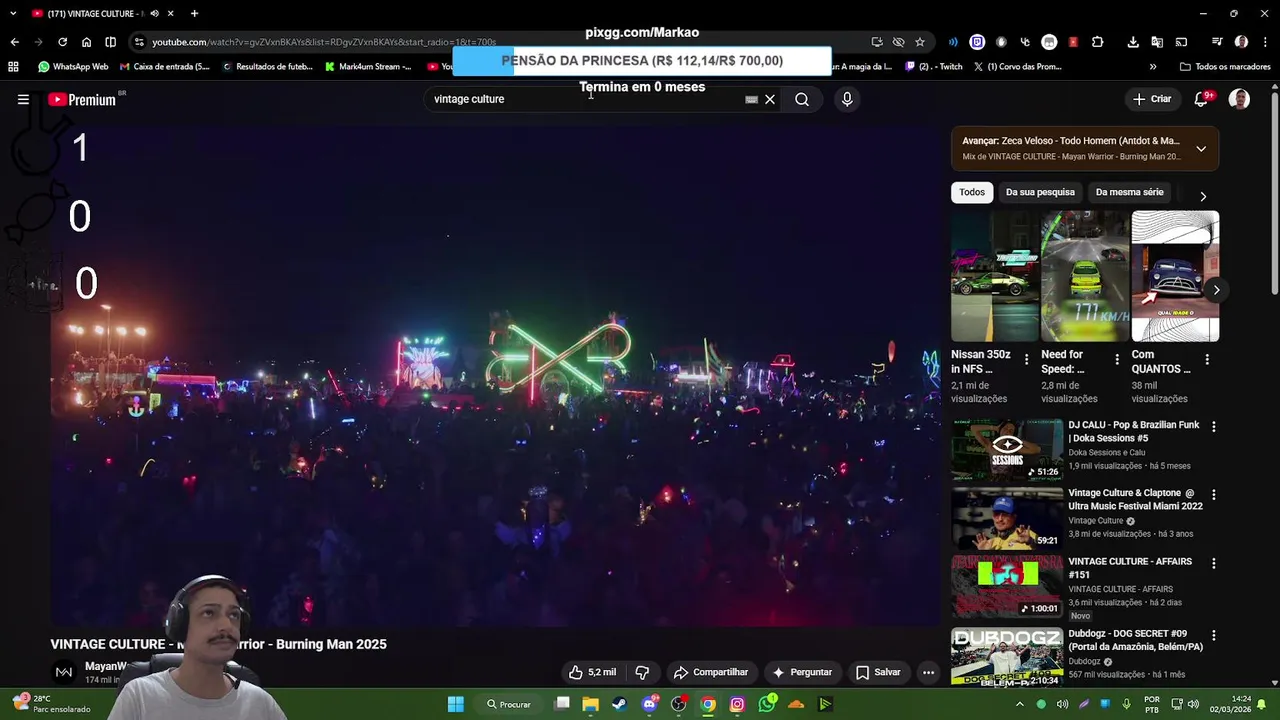Open WhatsApp Web bookmark
Screen dimensions: 1280x720
coord(73,67)
